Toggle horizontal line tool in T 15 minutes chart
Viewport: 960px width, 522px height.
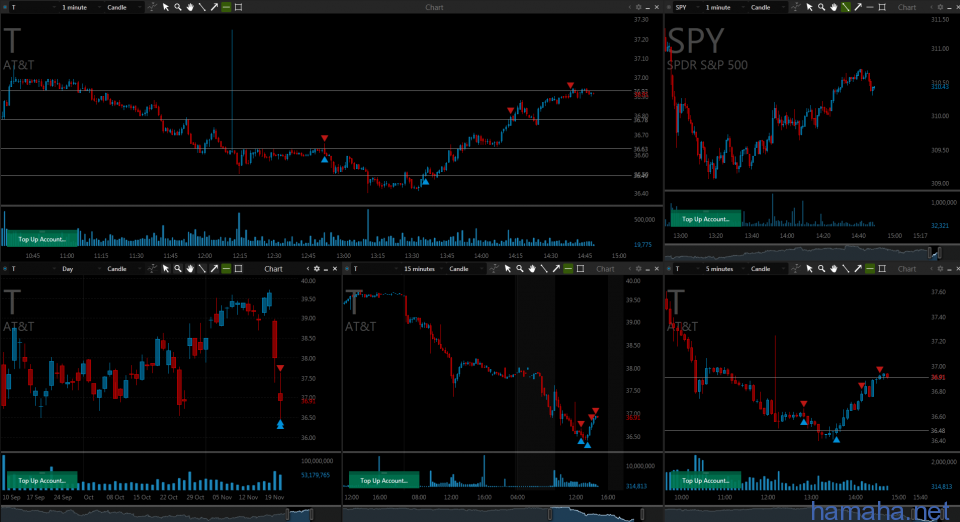[568, 269]
